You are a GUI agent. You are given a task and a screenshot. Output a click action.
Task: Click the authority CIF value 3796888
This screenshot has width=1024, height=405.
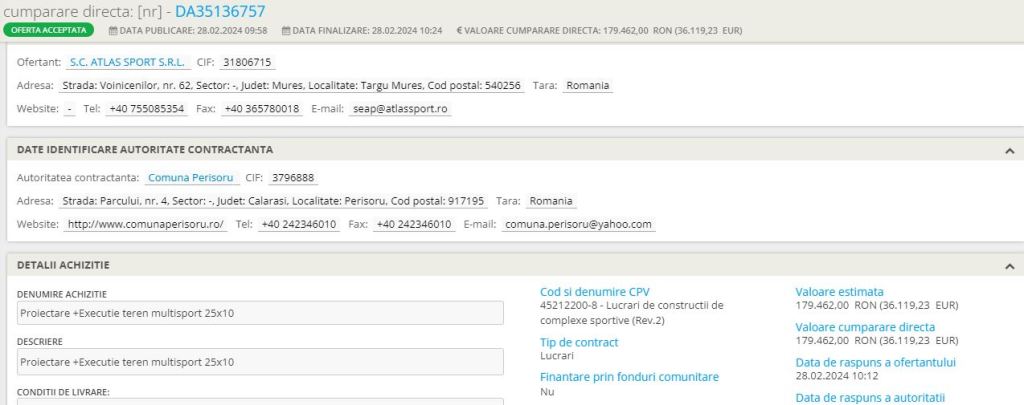click(293, 178)
